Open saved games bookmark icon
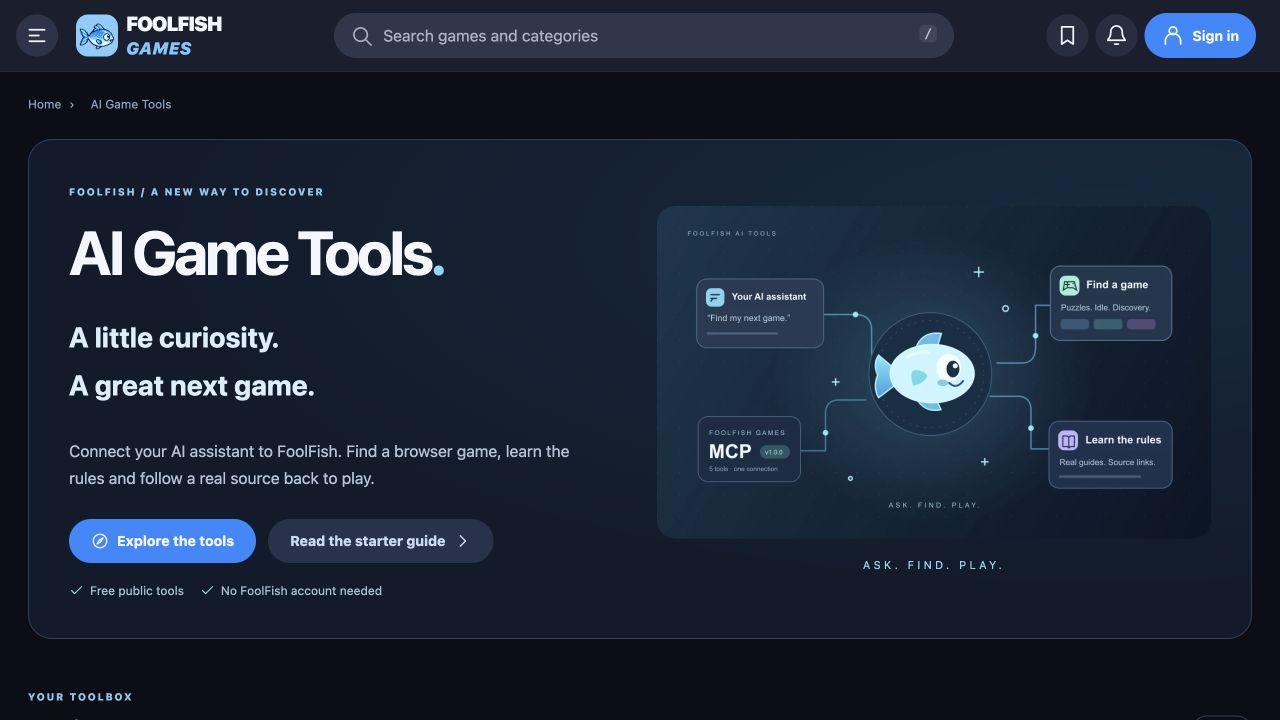The width and height of the screenshot is (1280, 720). [1067, 36]
